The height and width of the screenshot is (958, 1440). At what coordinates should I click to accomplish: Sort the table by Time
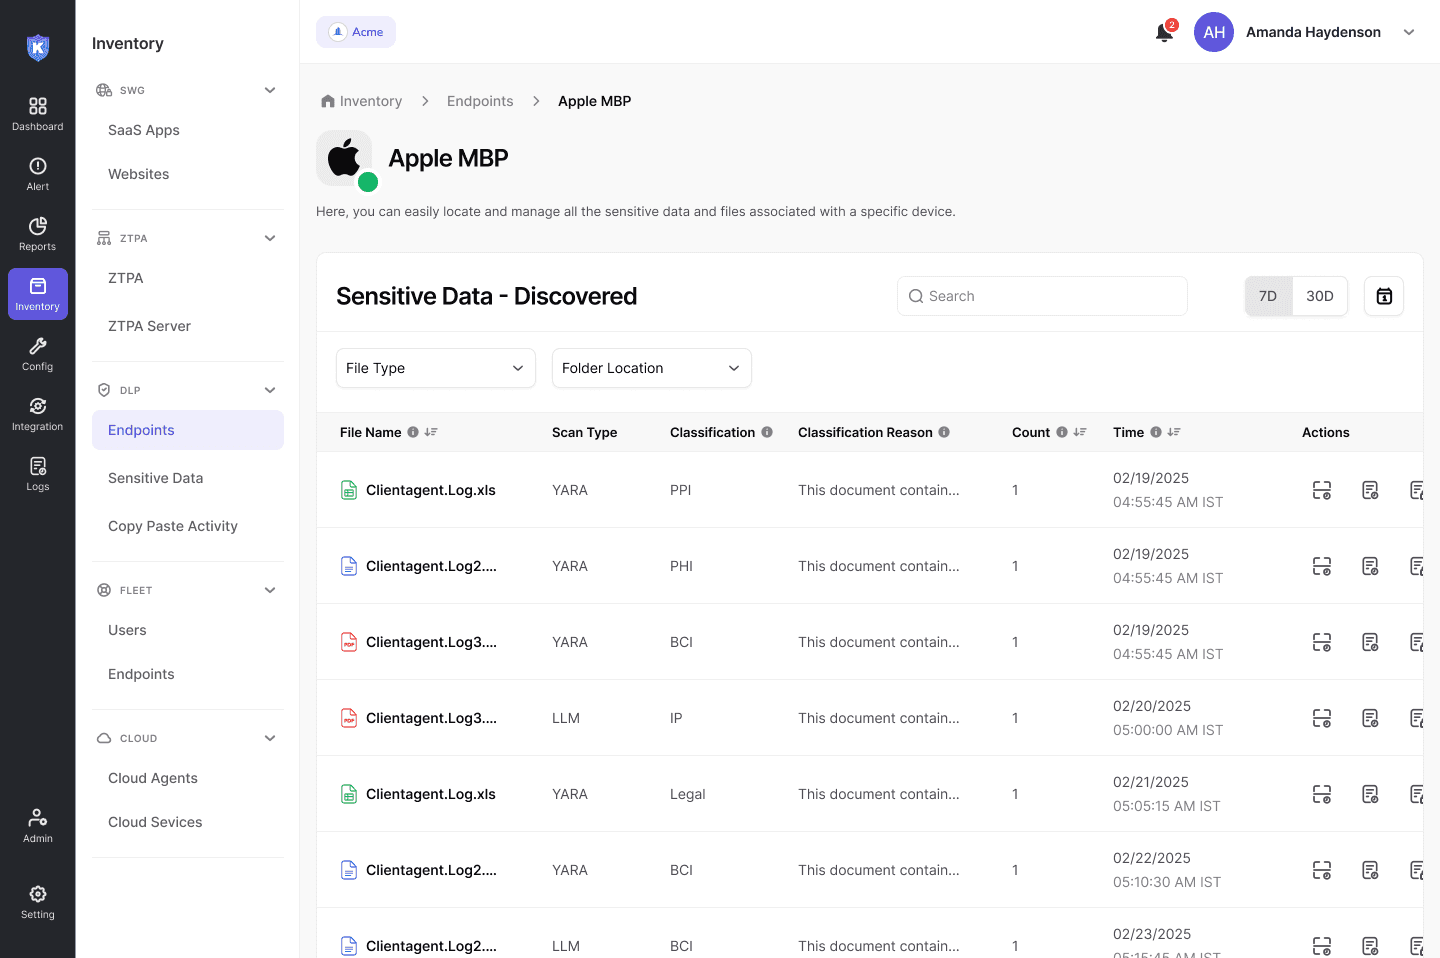pyautogui.click(x=1174, y=432)
